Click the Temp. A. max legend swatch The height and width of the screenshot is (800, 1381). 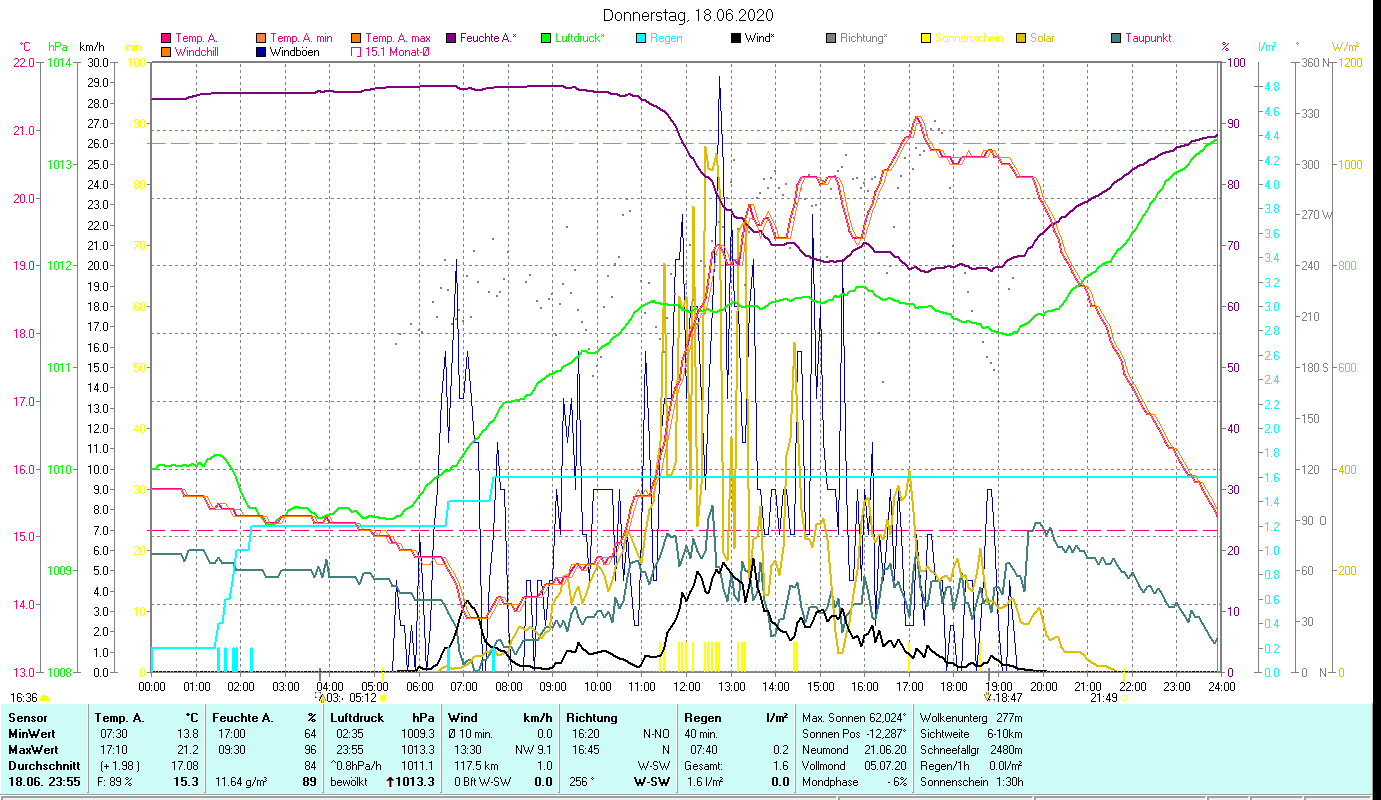[x=356, y=38]
